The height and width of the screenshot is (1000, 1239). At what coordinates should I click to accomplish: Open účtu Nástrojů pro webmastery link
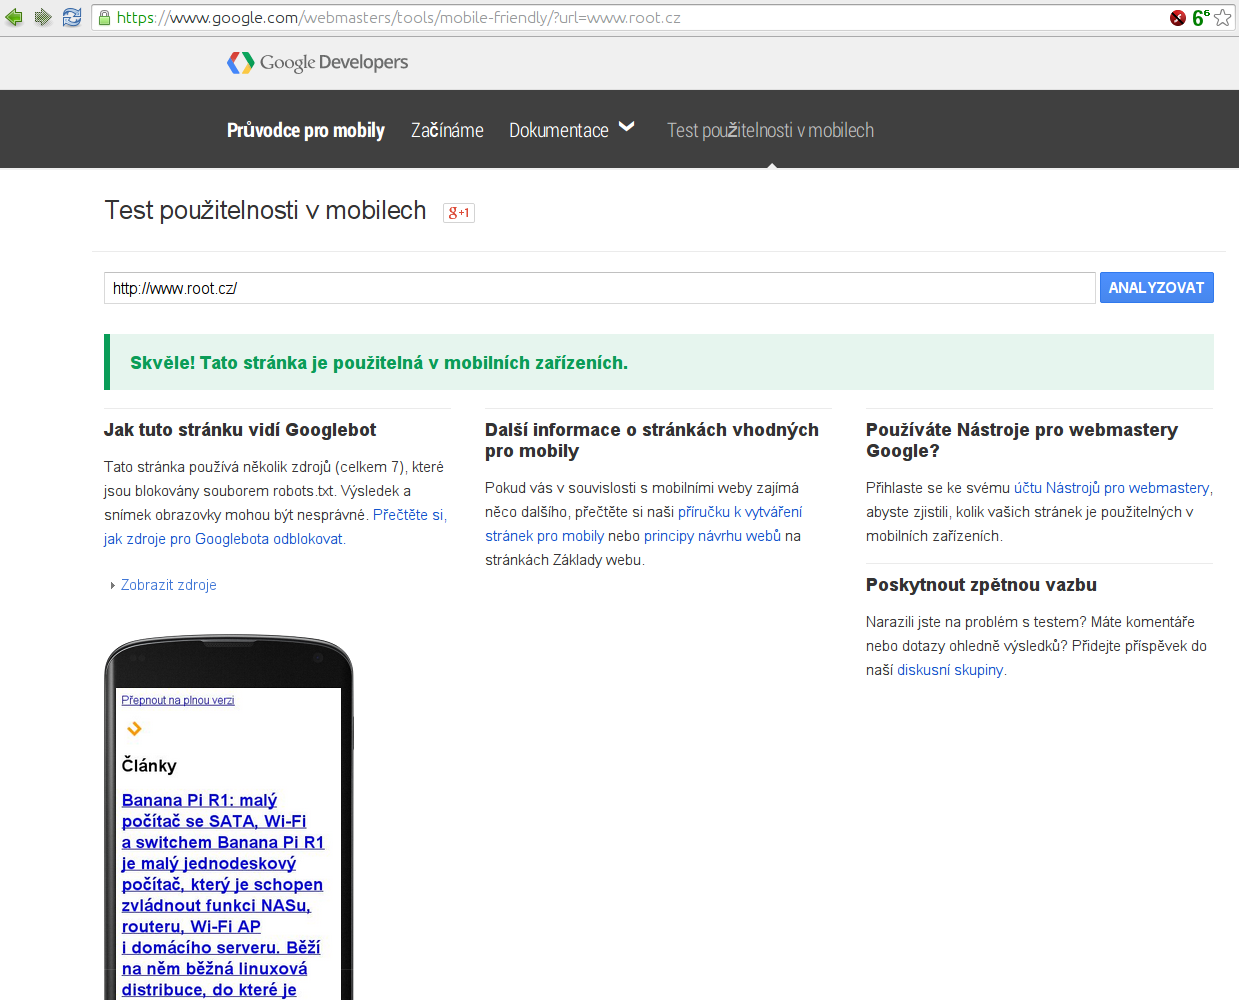tap(1112, 488)
